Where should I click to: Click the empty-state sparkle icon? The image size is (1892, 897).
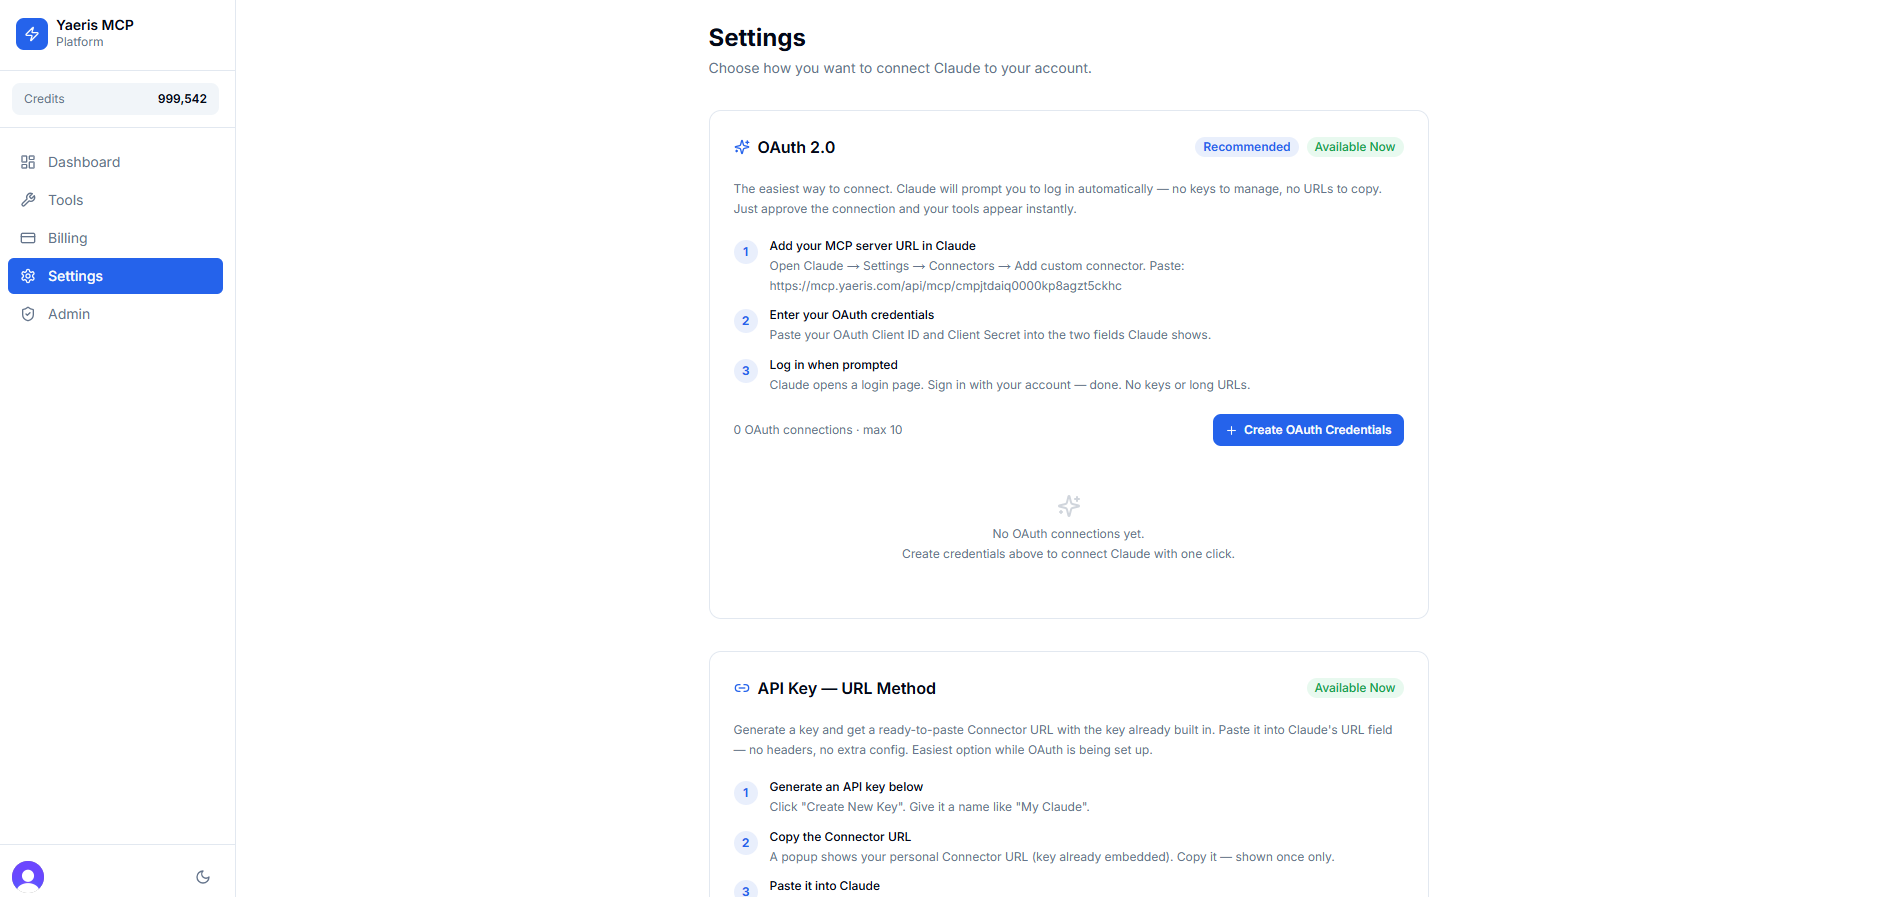click(1069, 505)
